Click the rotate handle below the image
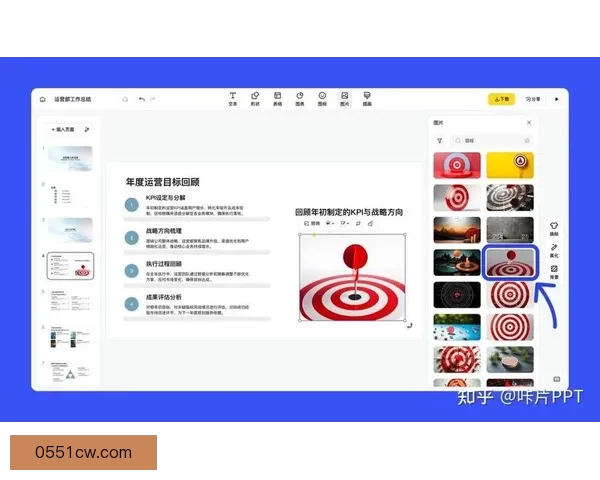The width and height of the screenshot is (600, 480). 410,325
